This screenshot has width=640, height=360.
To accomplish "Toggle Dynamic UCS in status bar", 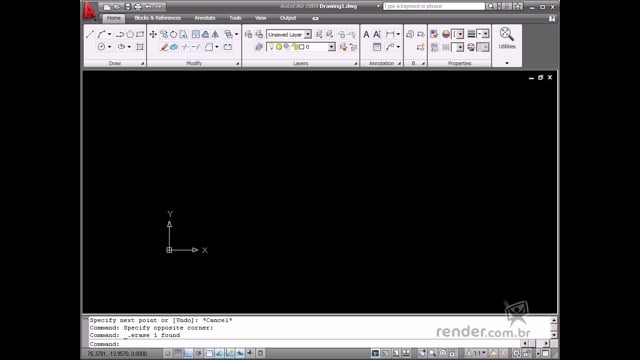I will click(x=230, y=353).
